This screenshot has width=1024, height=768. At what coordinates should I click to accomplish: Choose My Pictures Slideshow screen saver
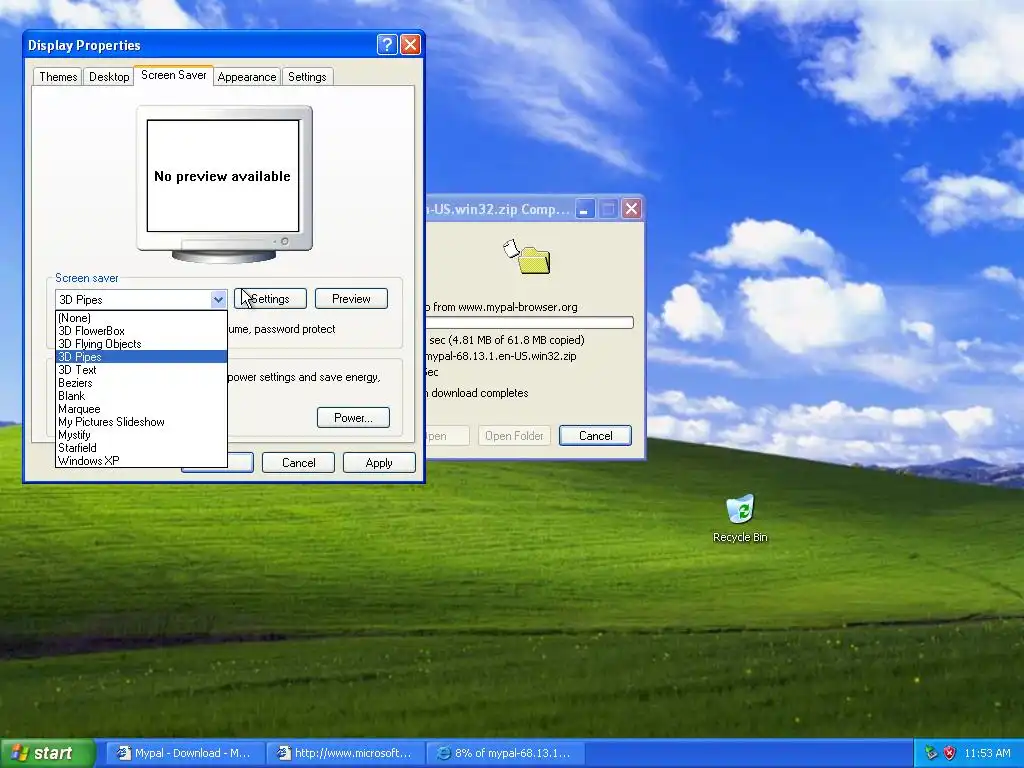(141, 422)
